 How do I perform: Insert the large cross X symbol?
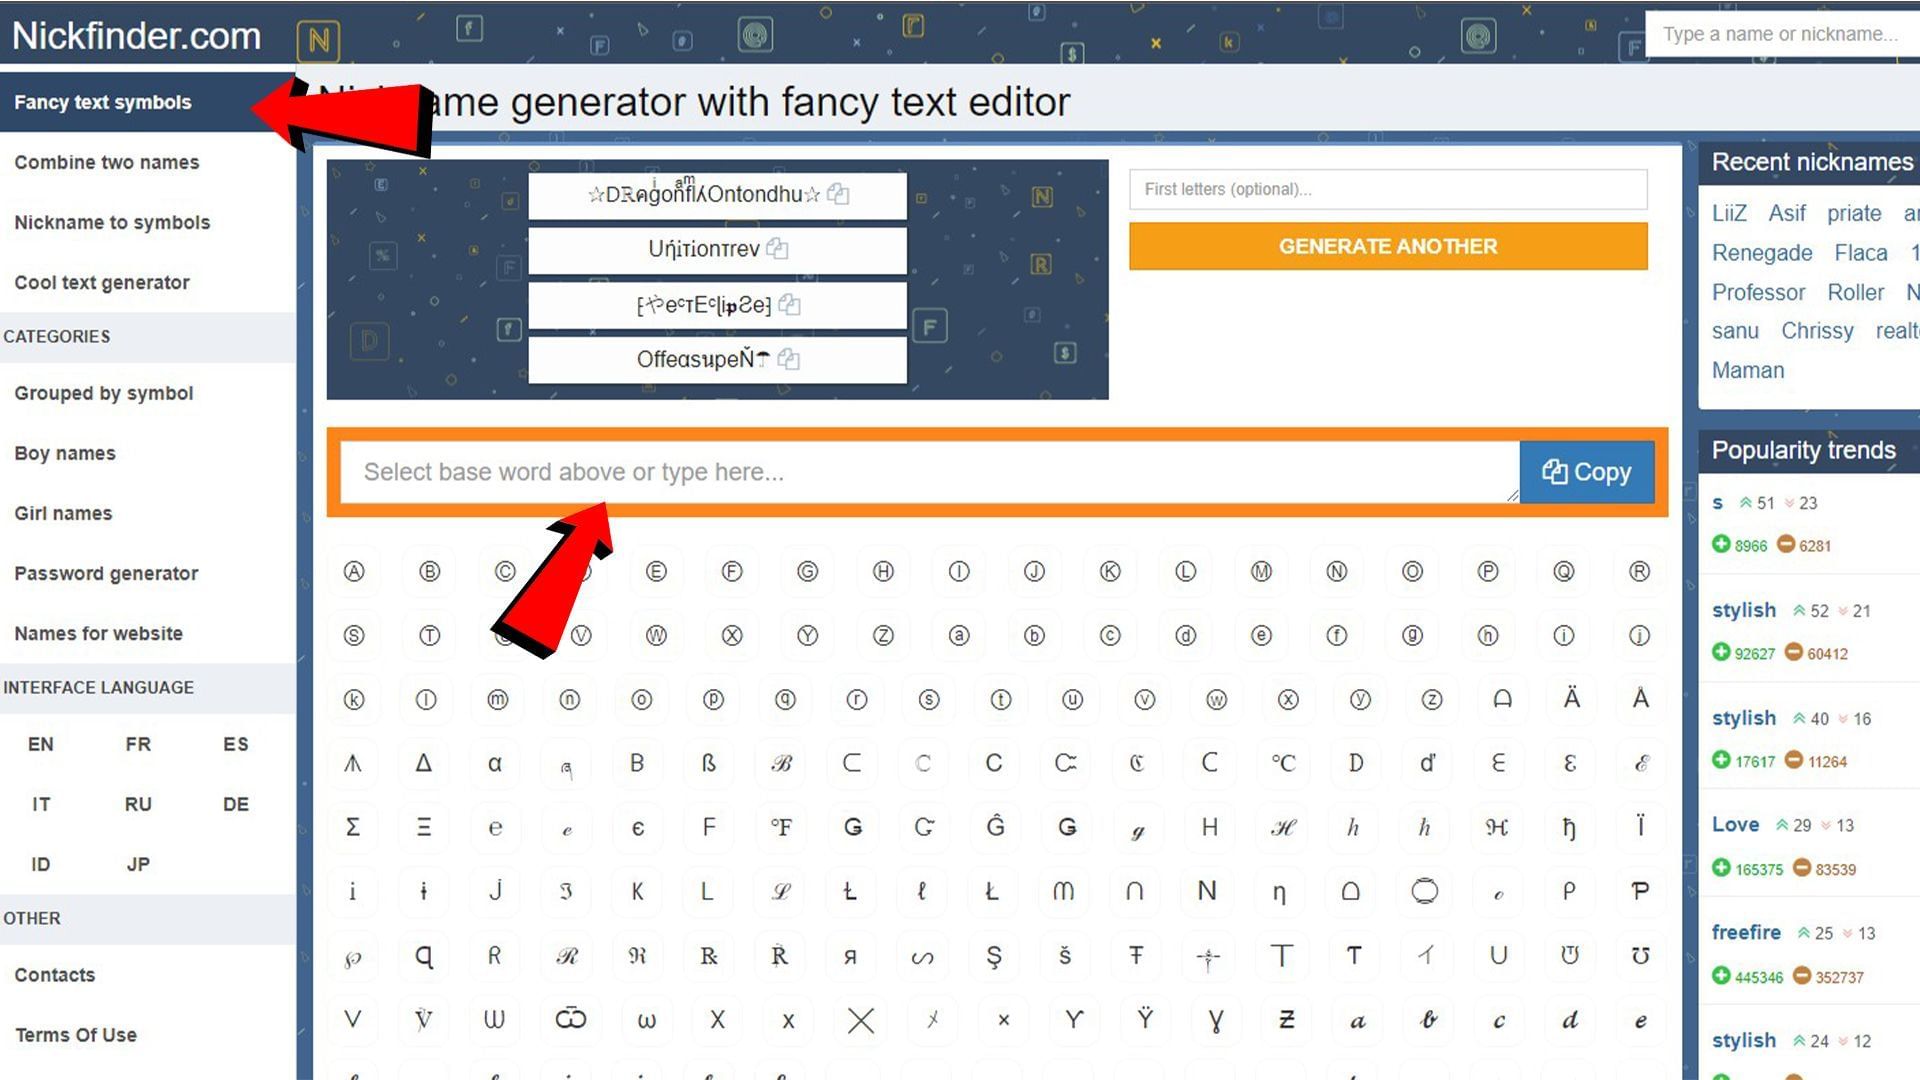[x=860, y=1020]
